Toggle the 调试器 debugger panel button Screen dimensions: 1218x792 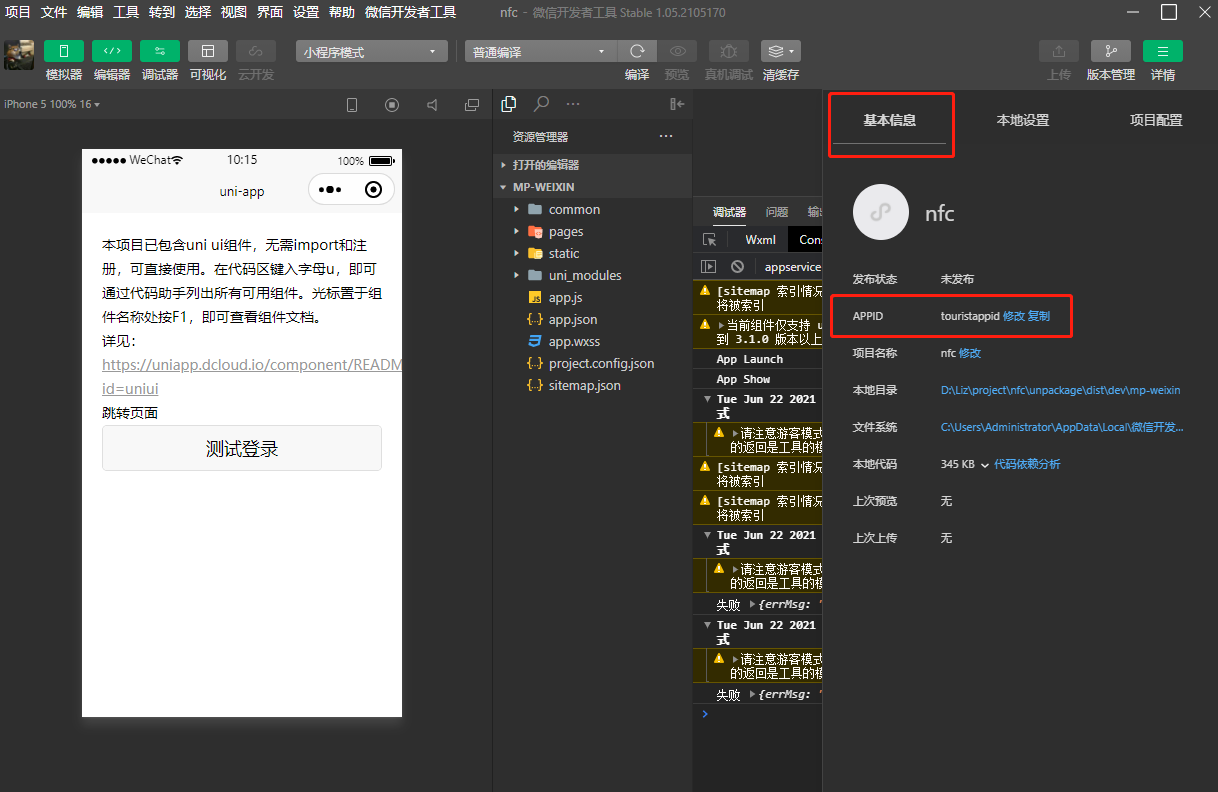160,51
